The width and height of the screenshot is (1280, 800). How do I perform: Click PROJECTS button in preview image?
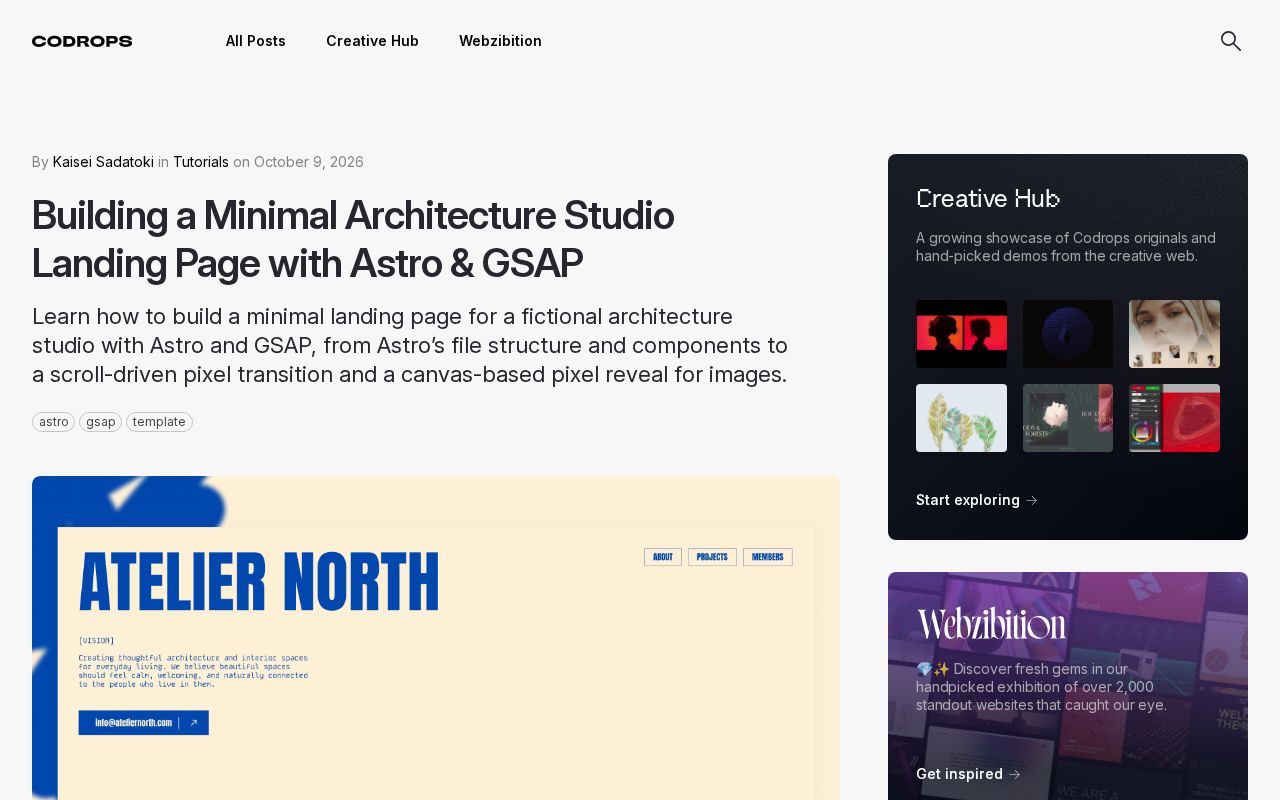(712, 557)
